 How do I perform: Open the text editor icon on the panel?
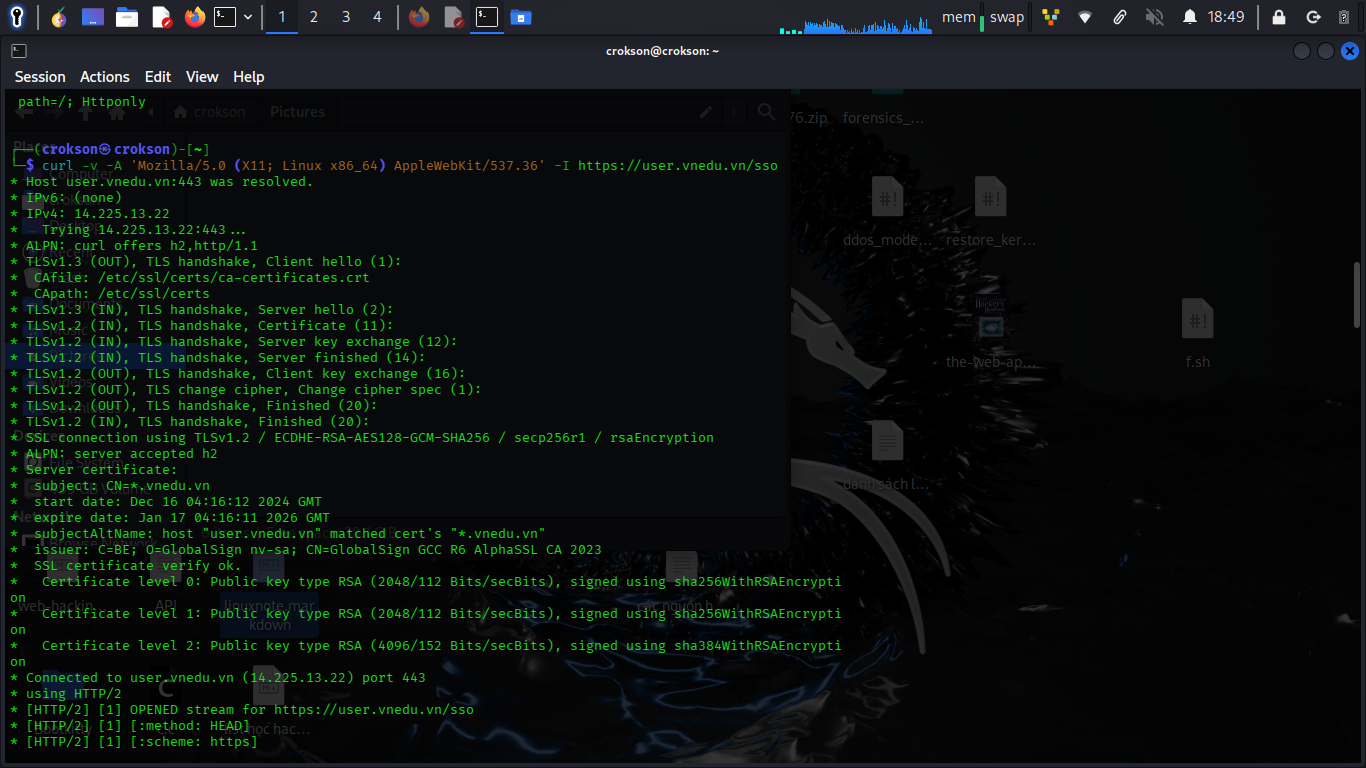[163, 17]
